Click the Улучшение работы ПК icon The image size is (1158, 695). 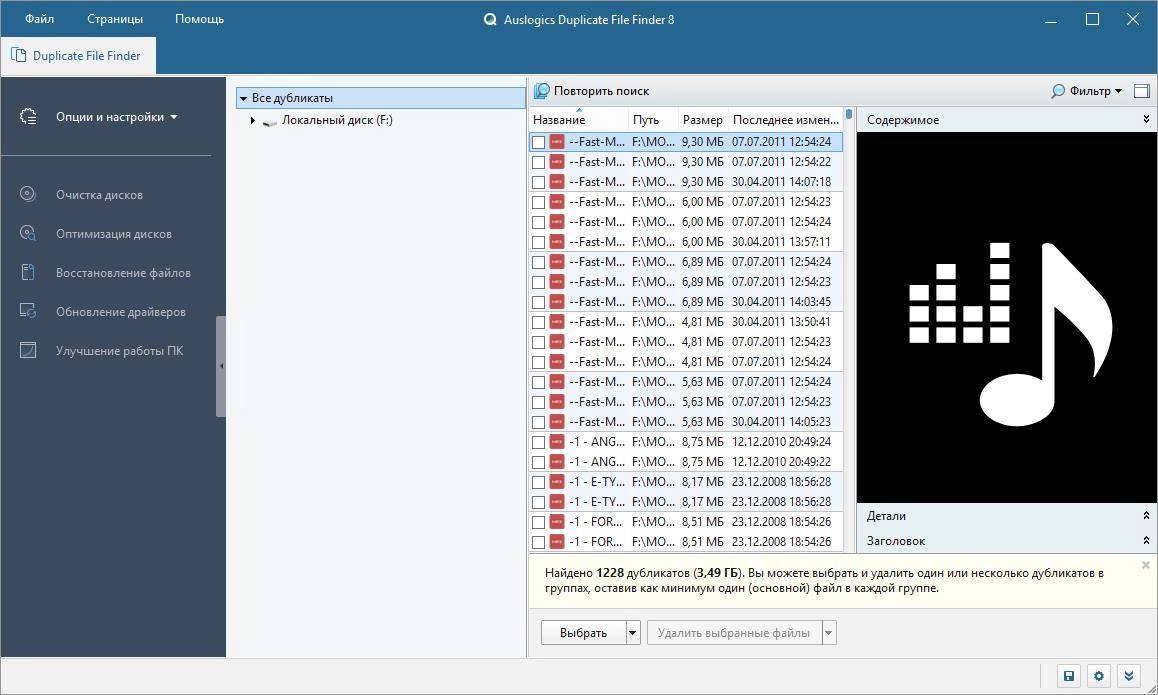27,351
